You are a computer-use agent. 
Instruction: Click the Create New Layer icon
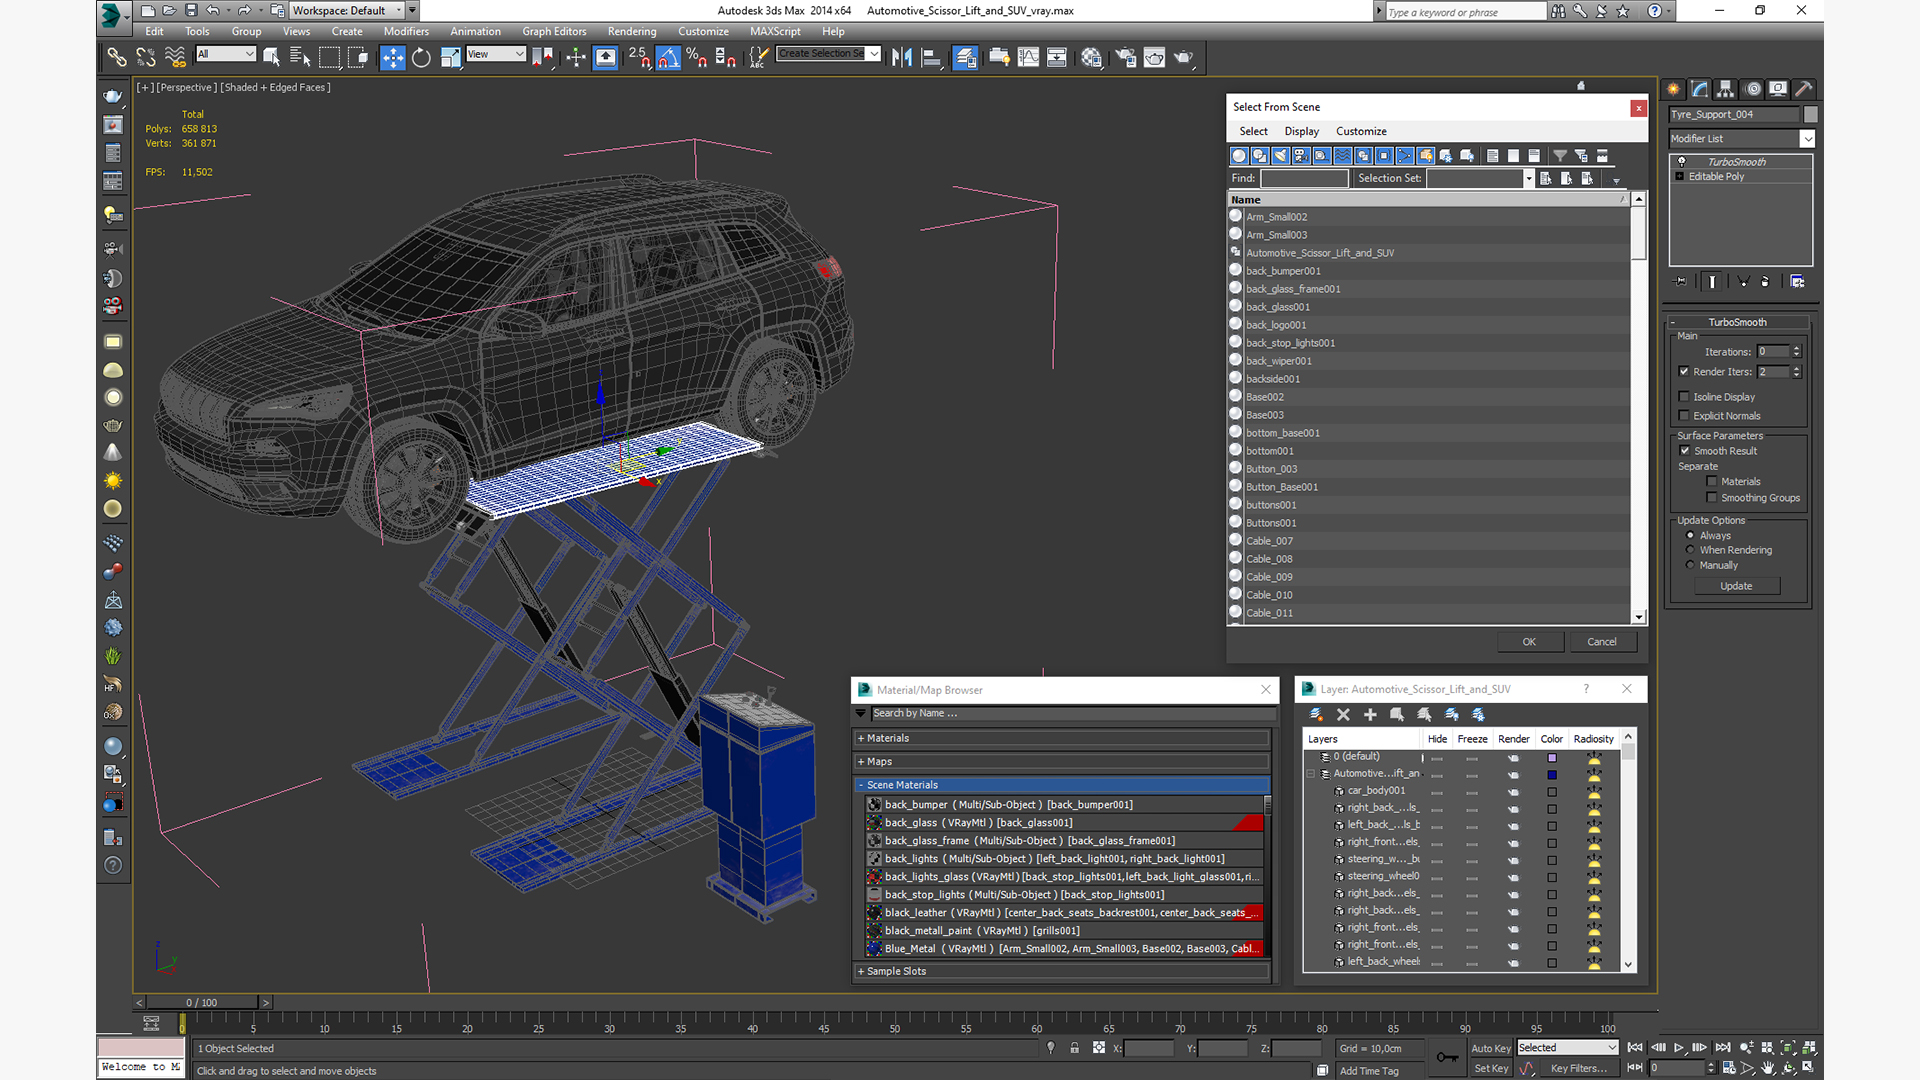click(x=1316, y=715)
